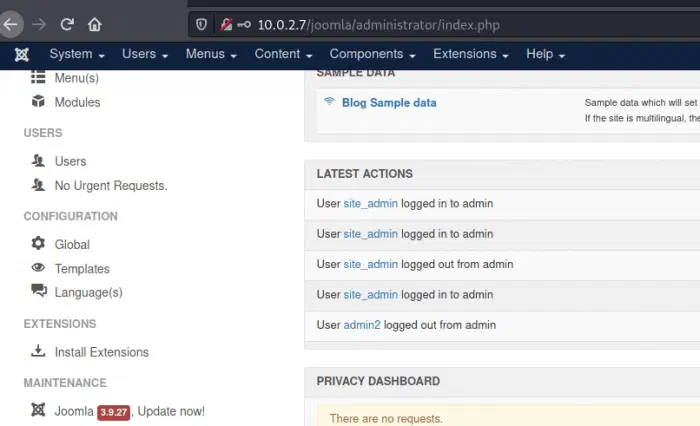The height and width of the screenshot is (426, 700).
Task: Click the Maintenance section heading
Action: click(x=65, y=383)
